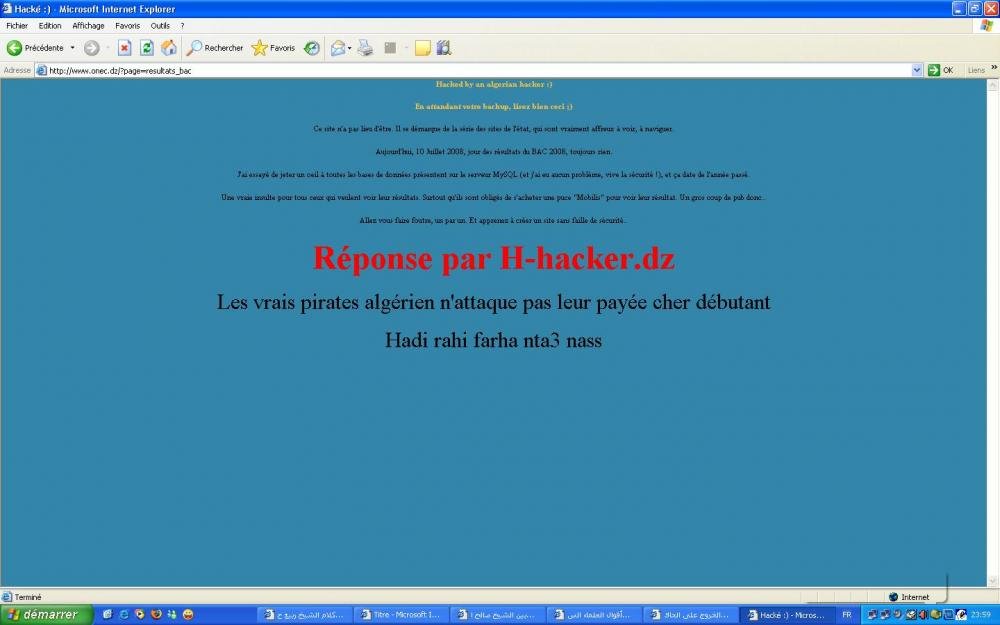Viewport: 1000px width, 625px height.
Task: Click the Mail envelope icon
Action: tap(338, 48)
